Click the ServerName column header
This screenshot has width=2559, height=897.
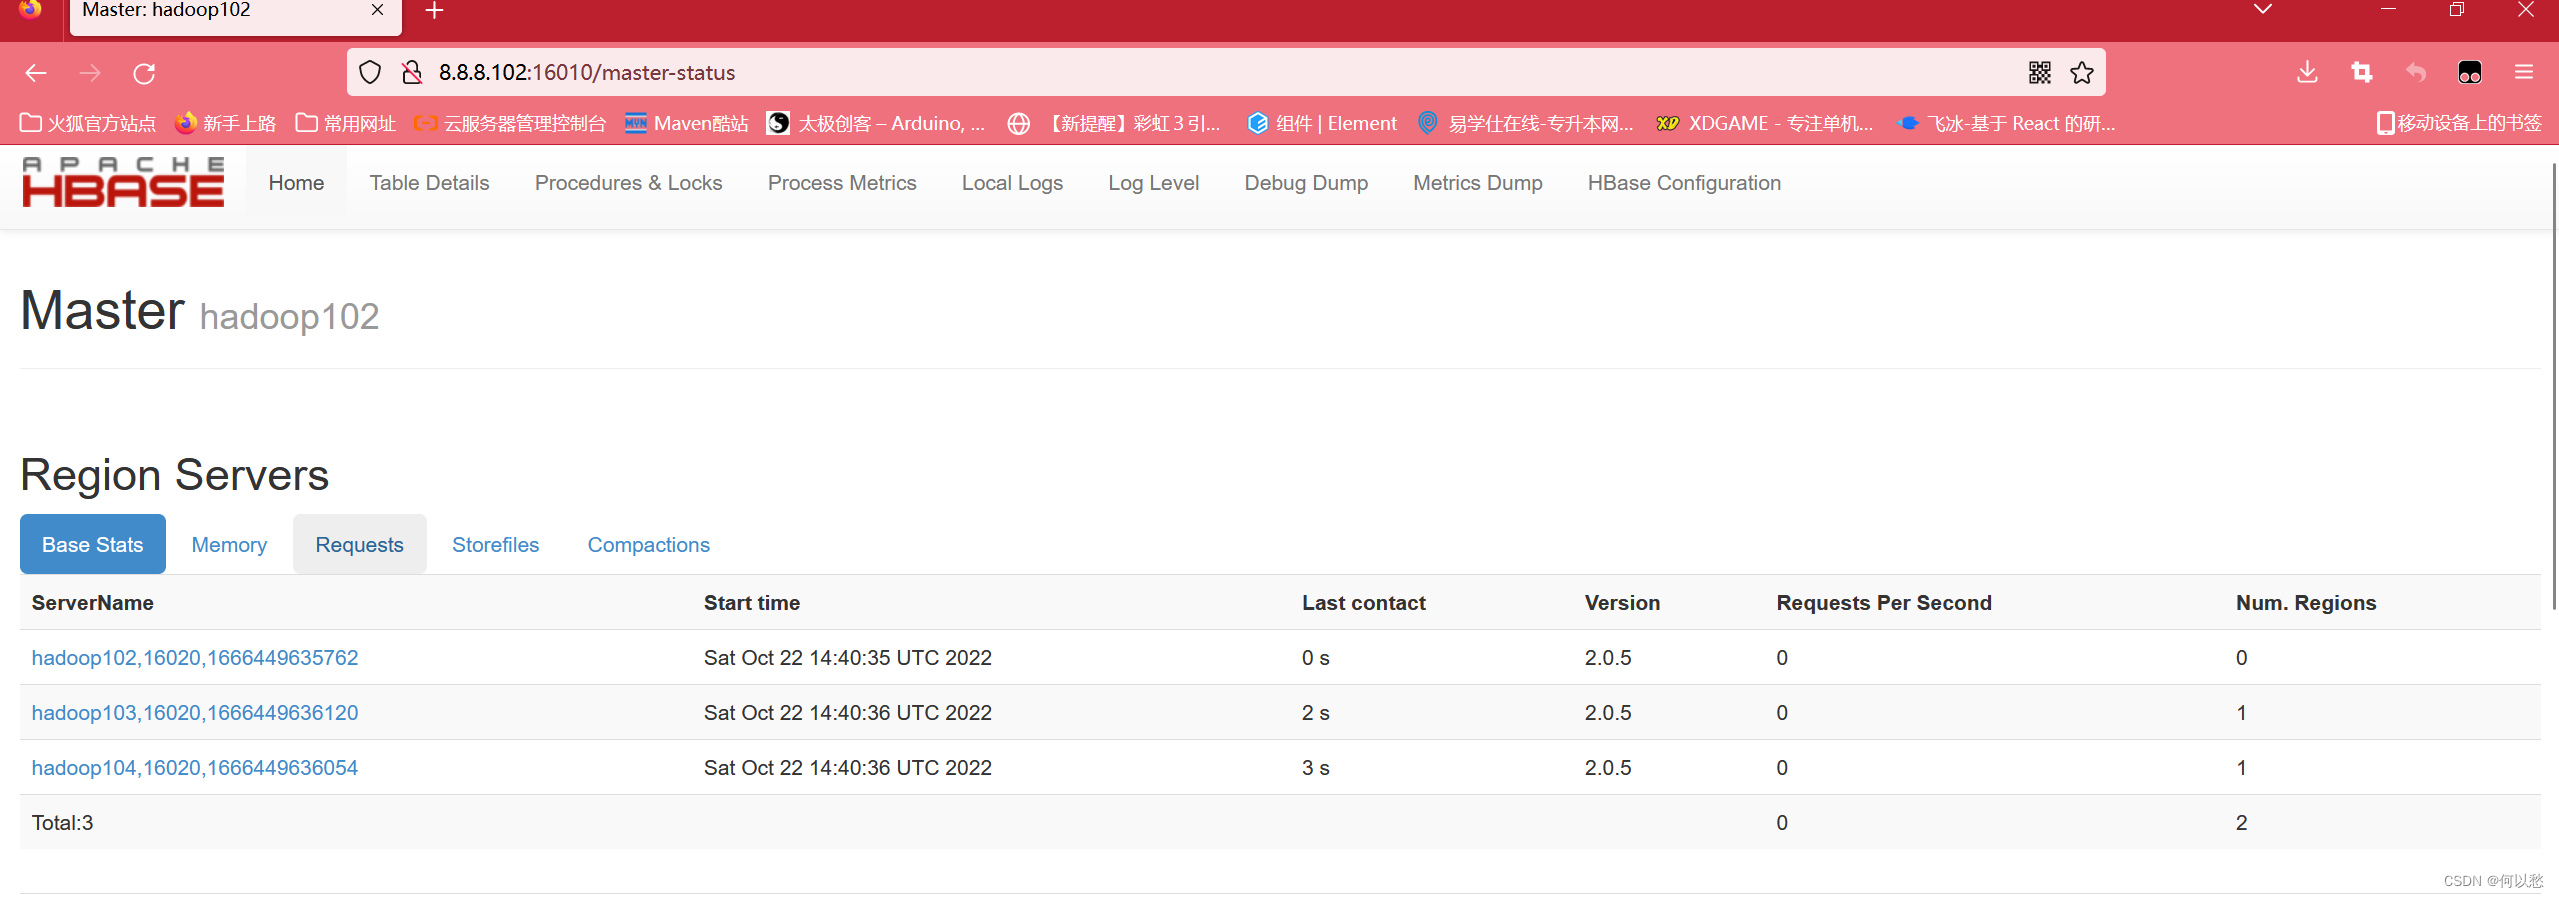[92, 603]
